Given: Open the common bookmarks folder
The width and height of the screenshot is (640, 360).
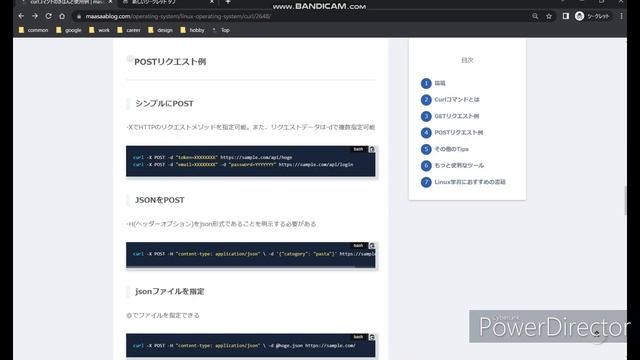Looking at the screenshot, I should pos(33,30).
